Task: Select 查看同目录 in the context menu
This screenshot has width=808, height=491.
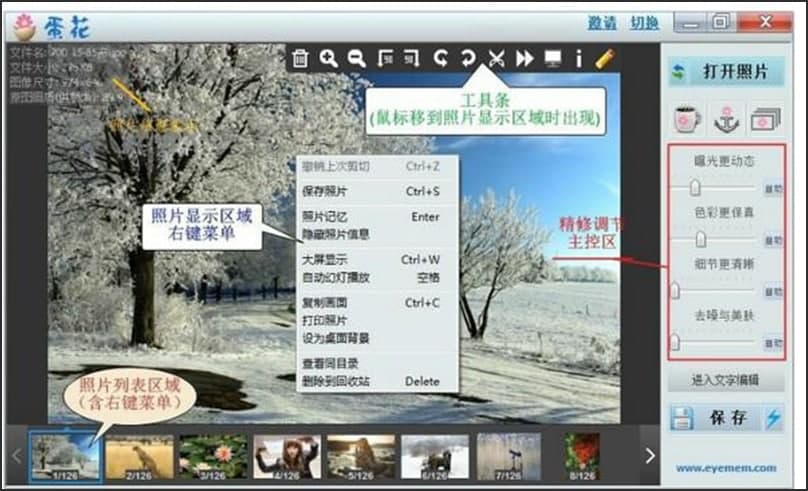Action: tap(371, 364)
